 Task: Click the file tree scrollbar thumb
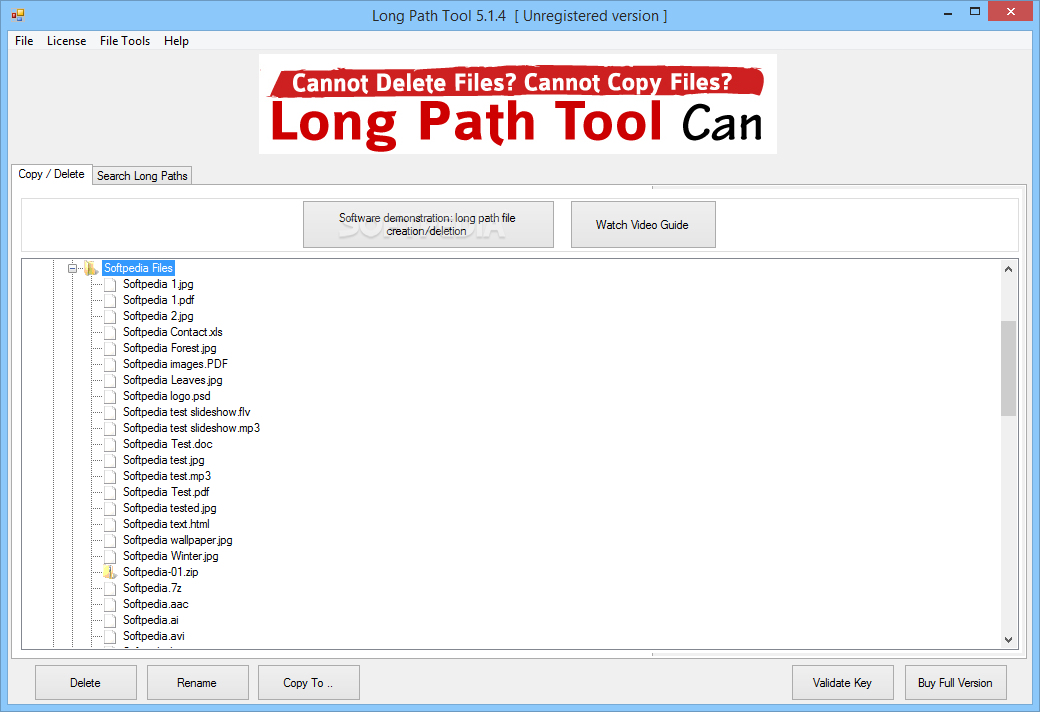[1008, 368]
